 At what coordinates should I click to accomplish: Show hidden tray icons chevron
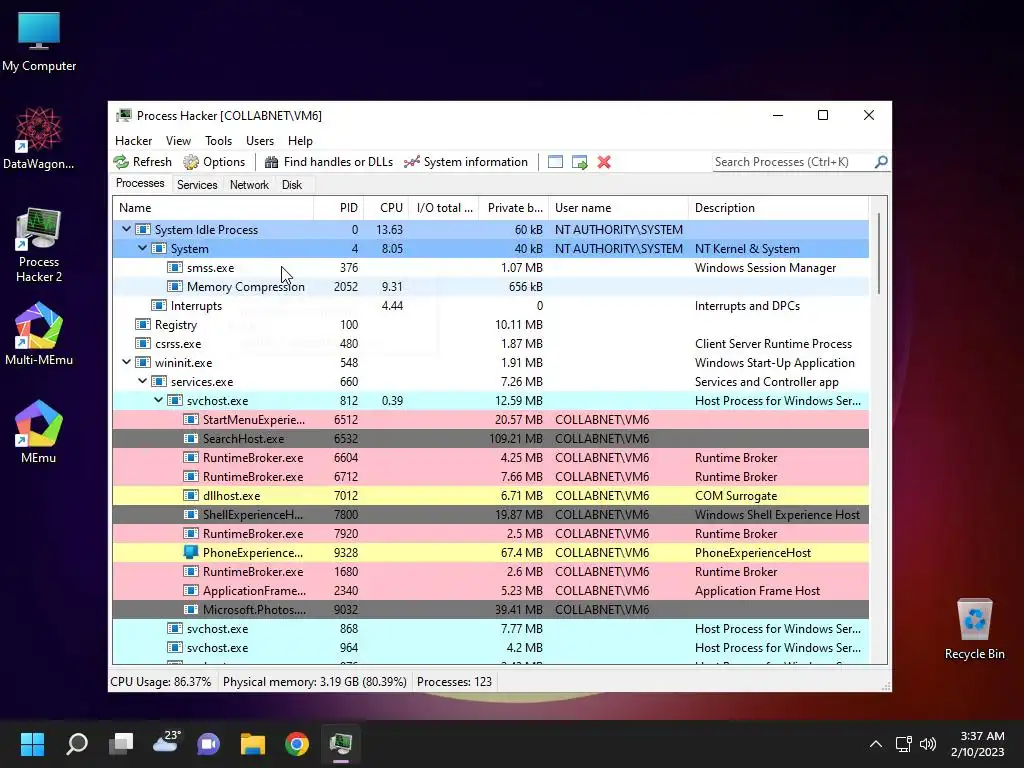point(876,744)
